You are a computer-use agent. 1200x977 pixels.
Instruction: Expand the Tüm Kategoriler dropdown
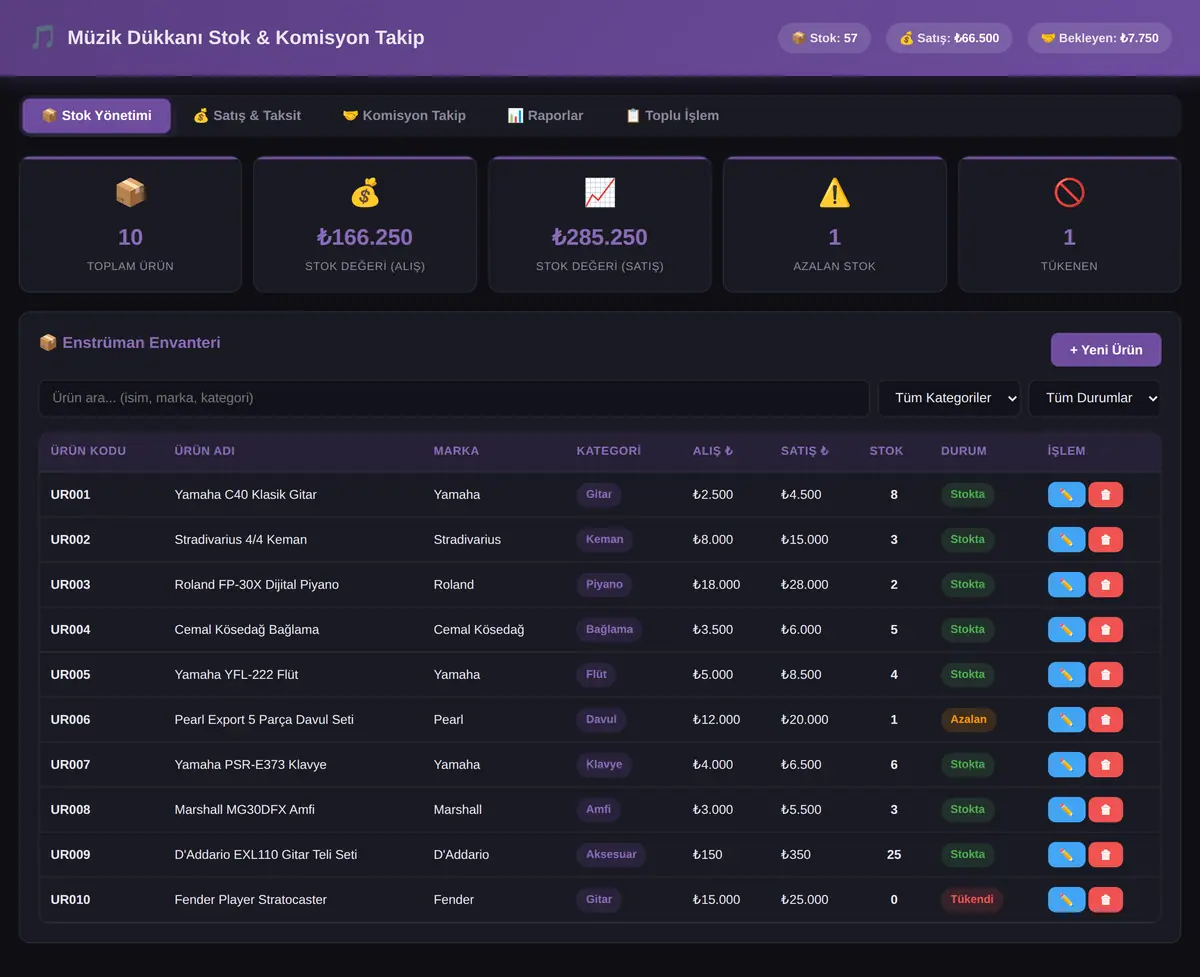tap(949, 398)
